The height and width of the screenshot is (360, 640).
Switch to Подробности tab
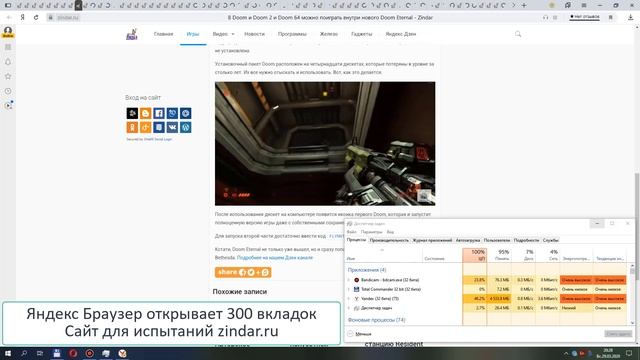point(527,240)
